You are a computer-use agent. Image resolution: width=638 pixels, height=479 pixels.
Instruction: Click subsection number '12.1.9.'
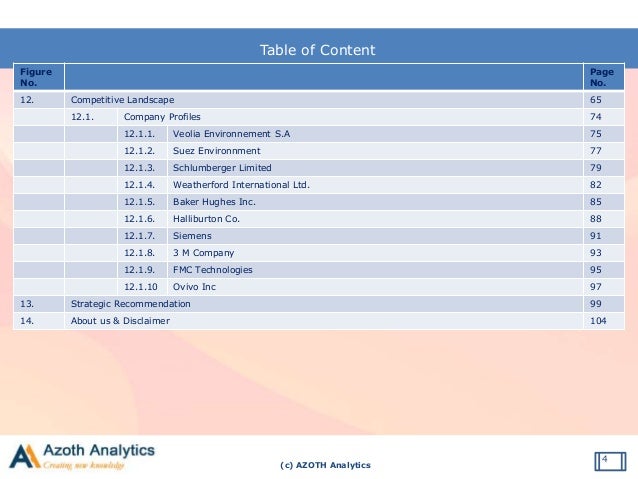point(139,270)
